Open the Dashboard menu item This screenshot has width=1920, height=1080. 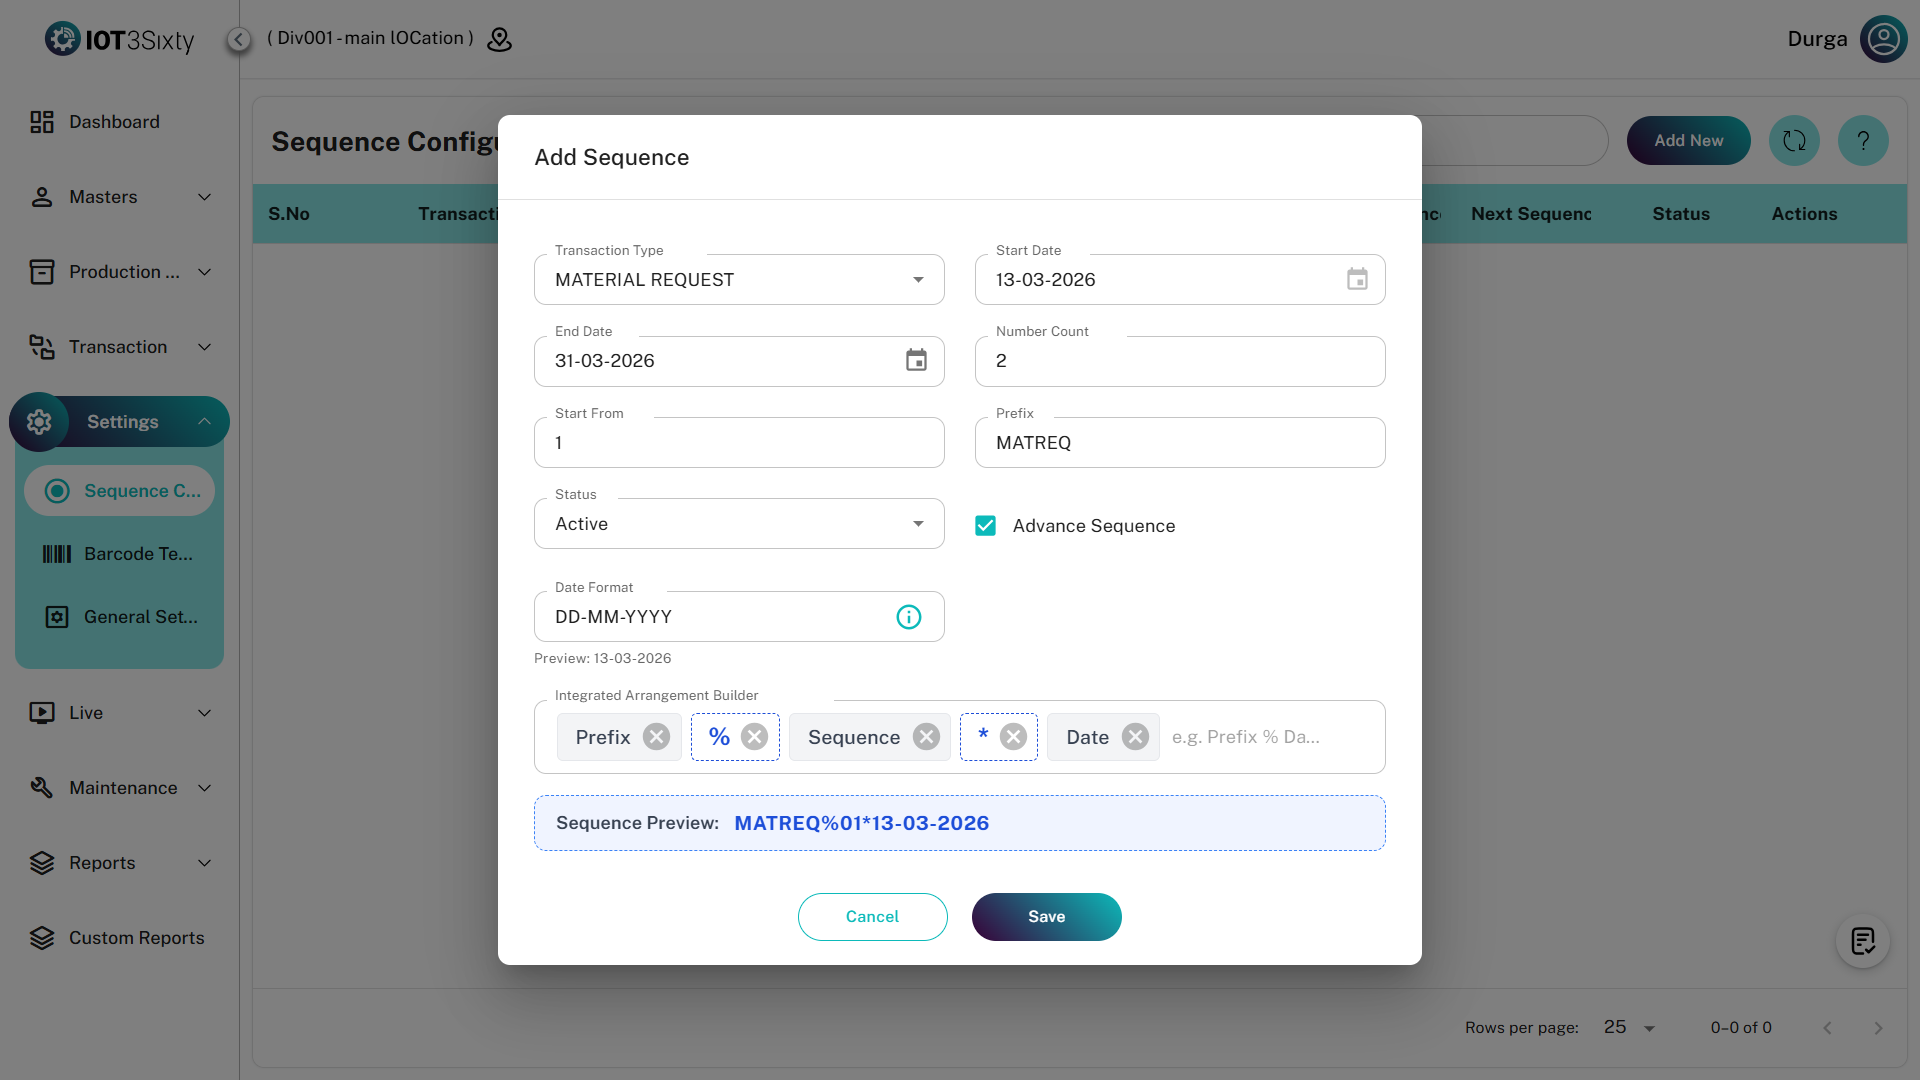(114, 122)
